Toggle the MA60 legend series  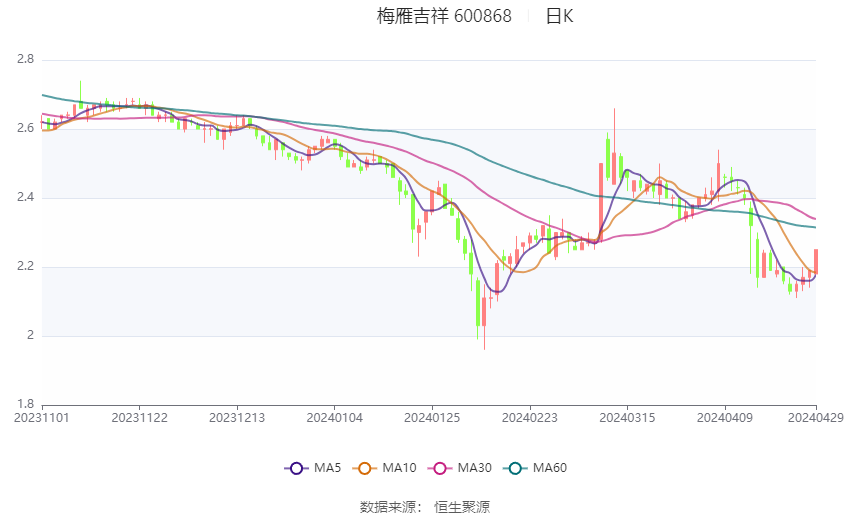click(535, 468)
